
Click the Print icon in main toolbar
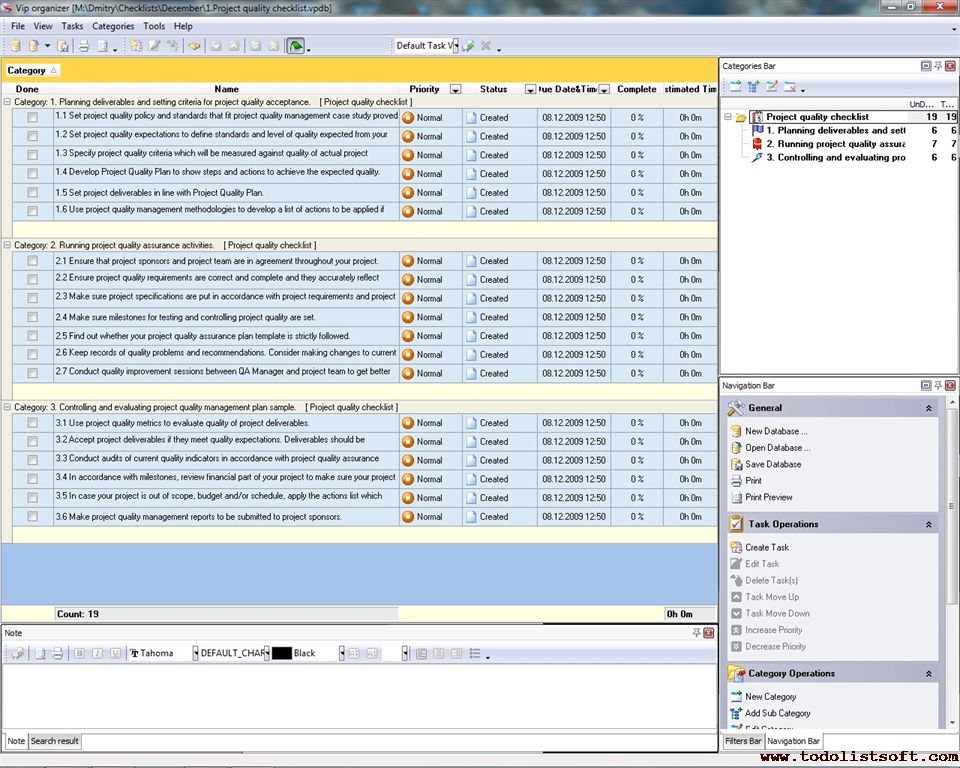click(x=84, y=46)
